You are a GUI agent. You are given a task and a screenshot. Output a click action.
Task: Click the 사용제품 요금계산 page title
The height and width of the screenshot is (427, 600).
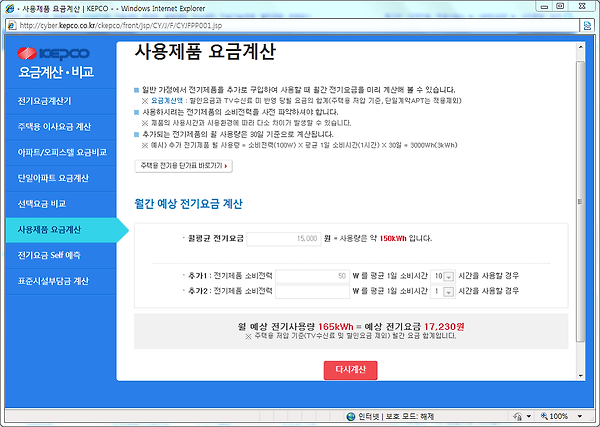(x=205, y=52)
